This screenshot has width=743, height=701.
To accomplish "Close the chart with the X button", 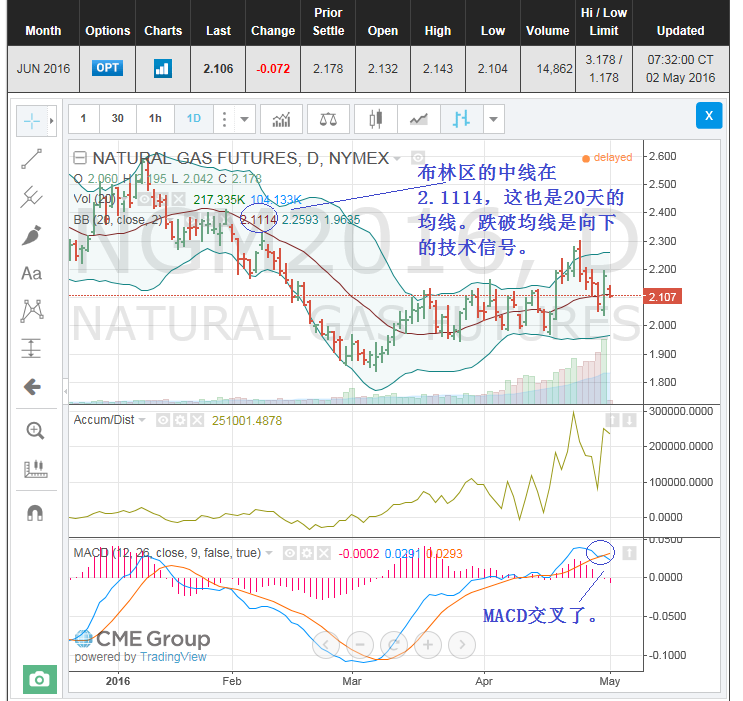I will [708, 117].
